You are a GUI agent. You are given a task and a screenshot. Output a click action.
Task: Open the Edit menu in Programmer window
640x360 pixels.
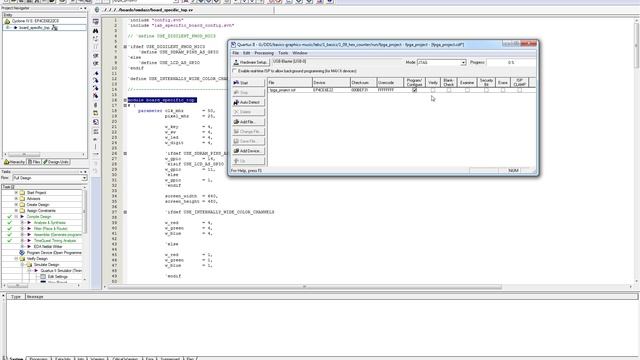coord(247,53)
